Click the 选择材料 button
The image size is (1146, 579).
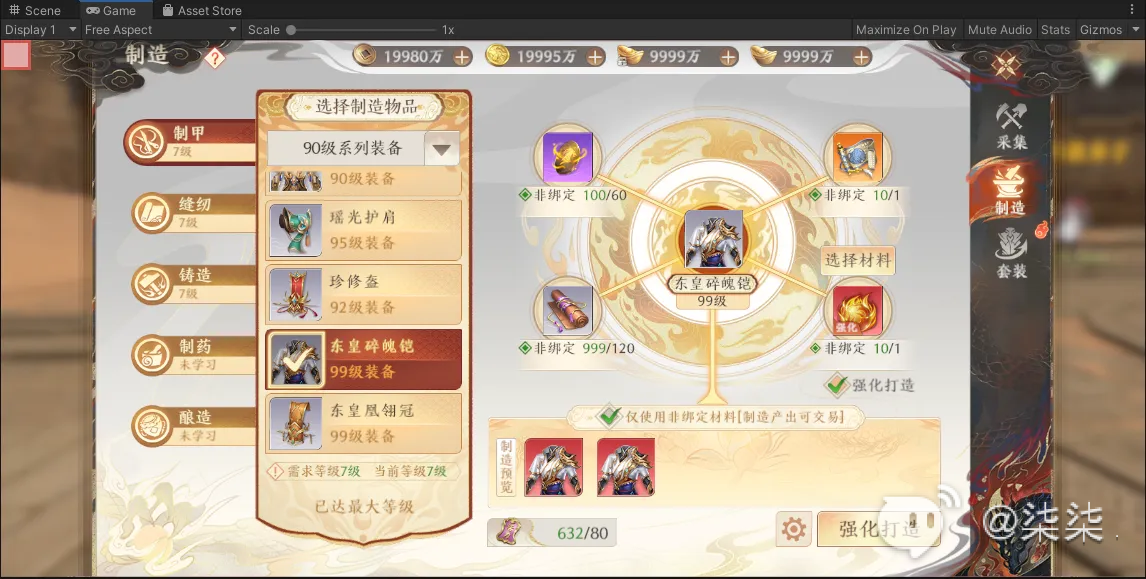(858, 260)
